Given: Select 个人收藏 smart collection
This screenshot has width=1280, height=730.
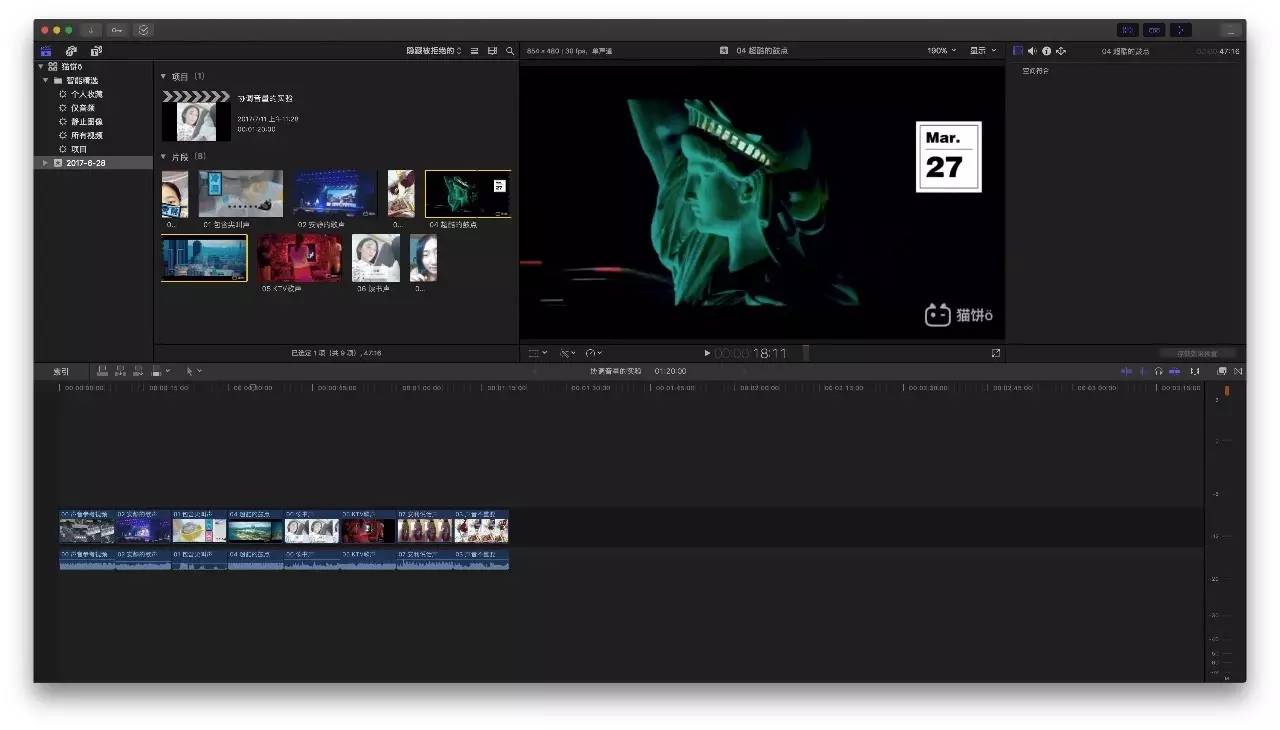Looking at the screenshot, I should (x=86, y=94).
